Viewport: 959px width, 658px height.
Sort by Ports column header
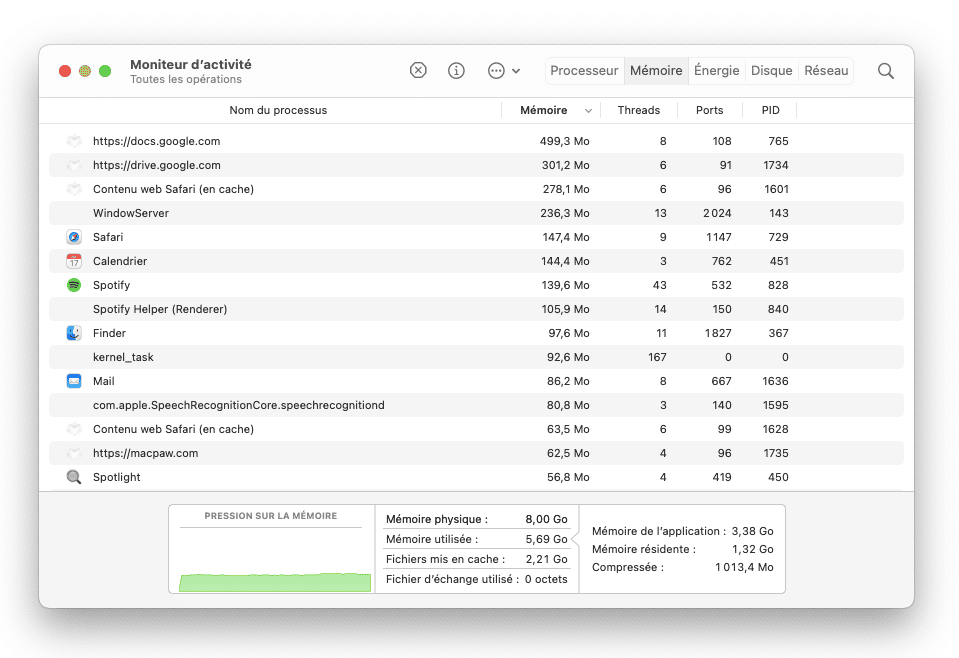(709, 110)
